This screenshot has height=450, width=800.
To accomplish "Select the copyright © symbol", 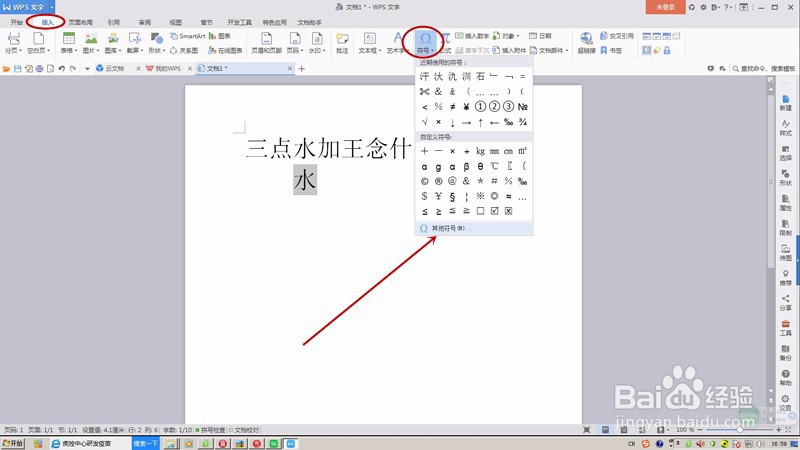I will [424, 181].
